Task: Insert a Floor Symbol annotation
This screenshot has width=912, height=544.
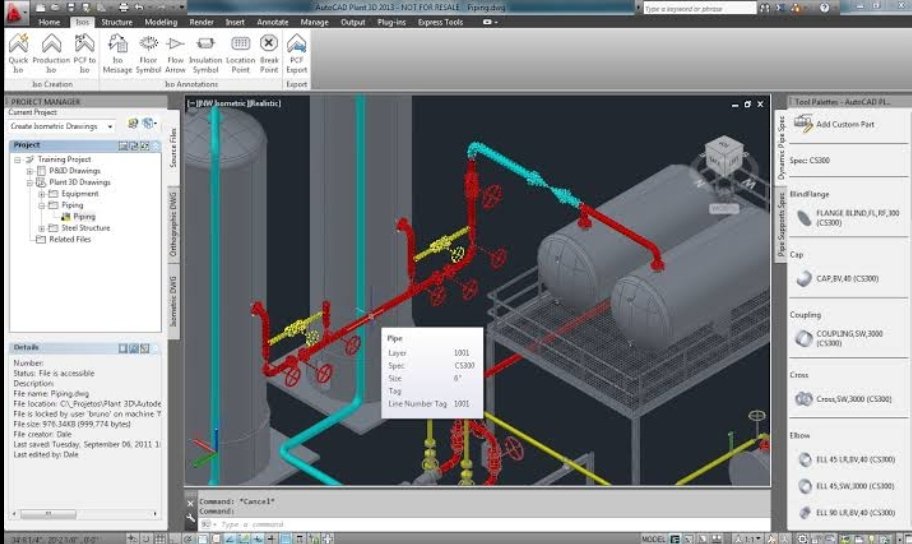Action: tap(148, 44)
